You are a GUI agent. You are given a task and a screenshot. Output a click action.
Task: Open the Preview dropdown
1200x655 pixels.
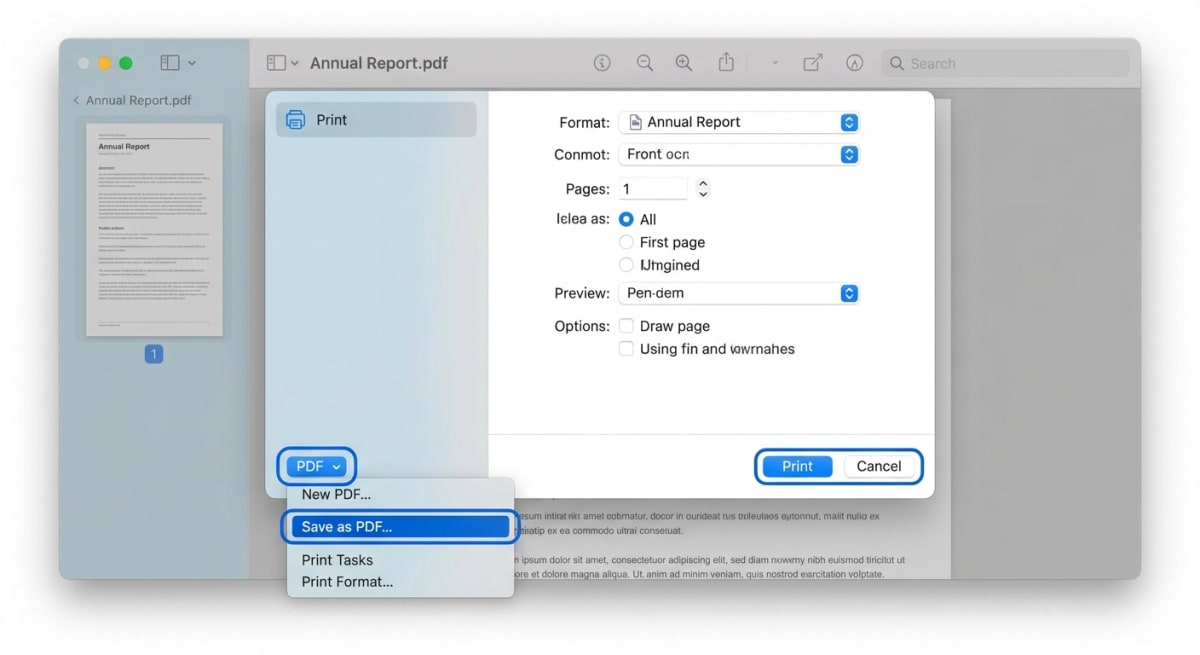coord(739,293)
